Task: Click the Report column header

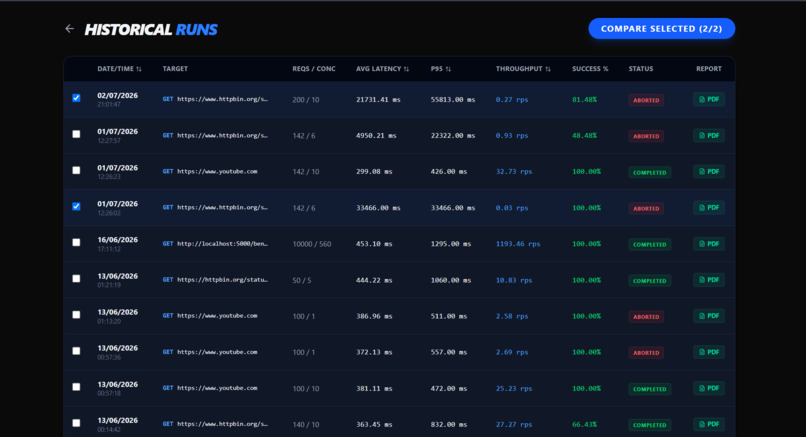Action: [x=709, y=69]
